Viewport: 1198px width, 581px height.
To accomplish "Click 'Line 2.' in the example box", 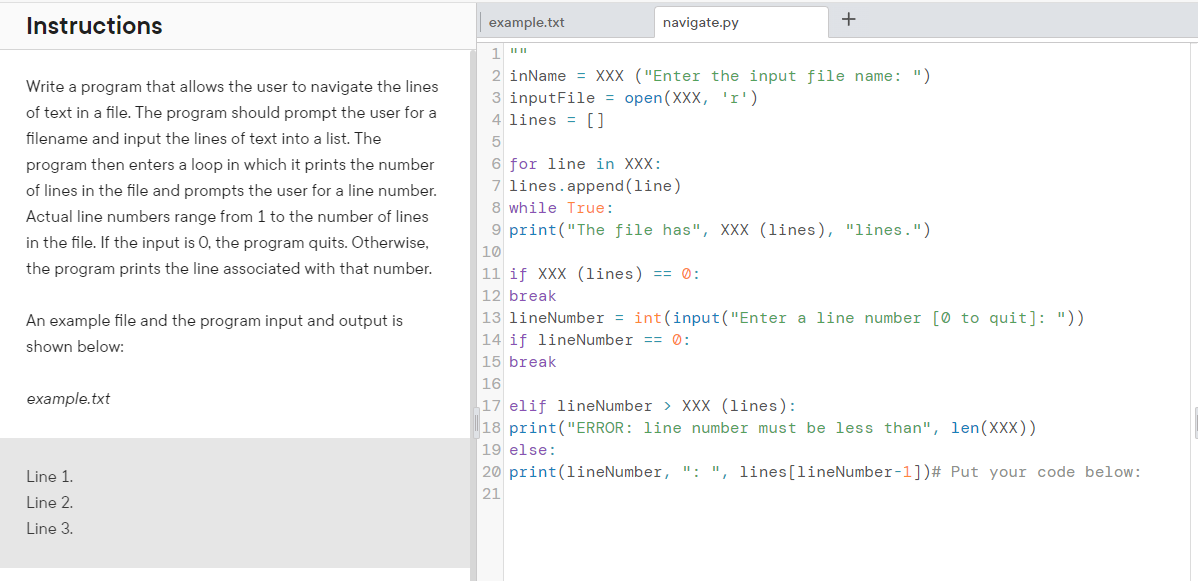I will [50, 502].
